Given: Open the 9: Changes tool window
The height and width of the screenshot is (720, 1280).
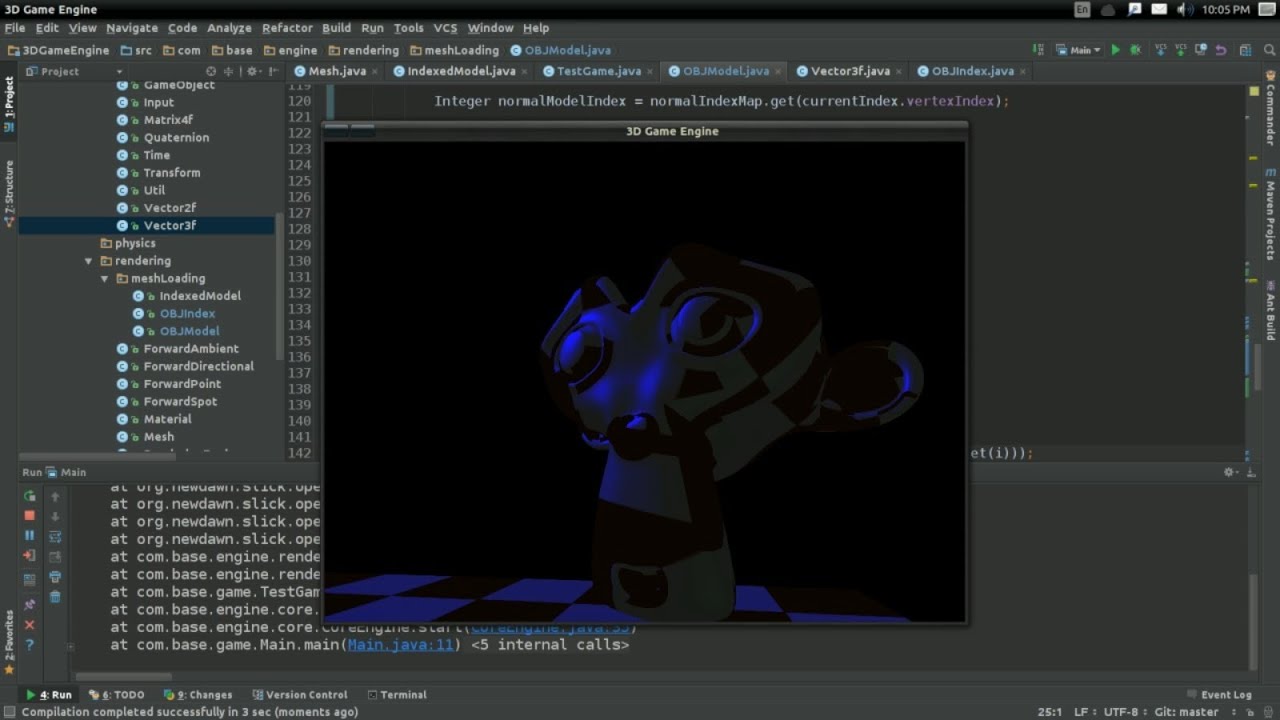Looking at the screenshot, I should (x=198, y=695).
